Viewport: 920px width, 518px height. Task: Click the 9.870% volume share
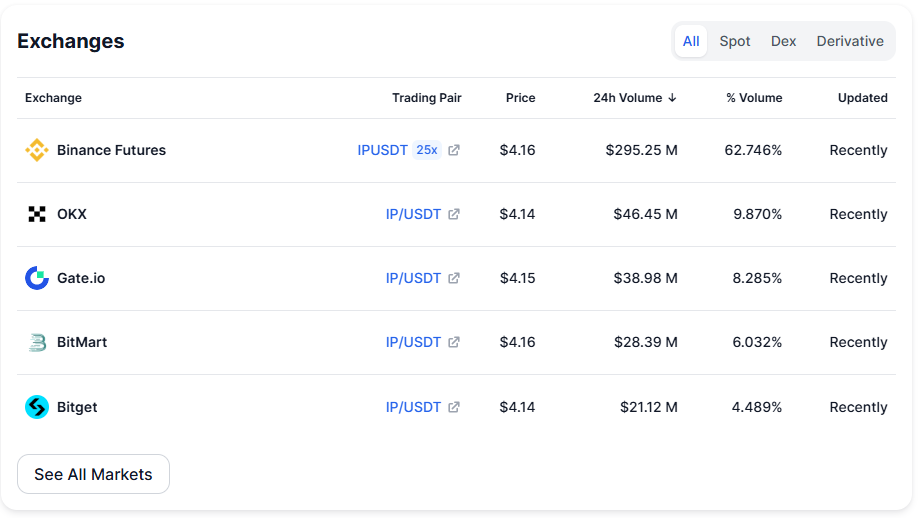757,214
